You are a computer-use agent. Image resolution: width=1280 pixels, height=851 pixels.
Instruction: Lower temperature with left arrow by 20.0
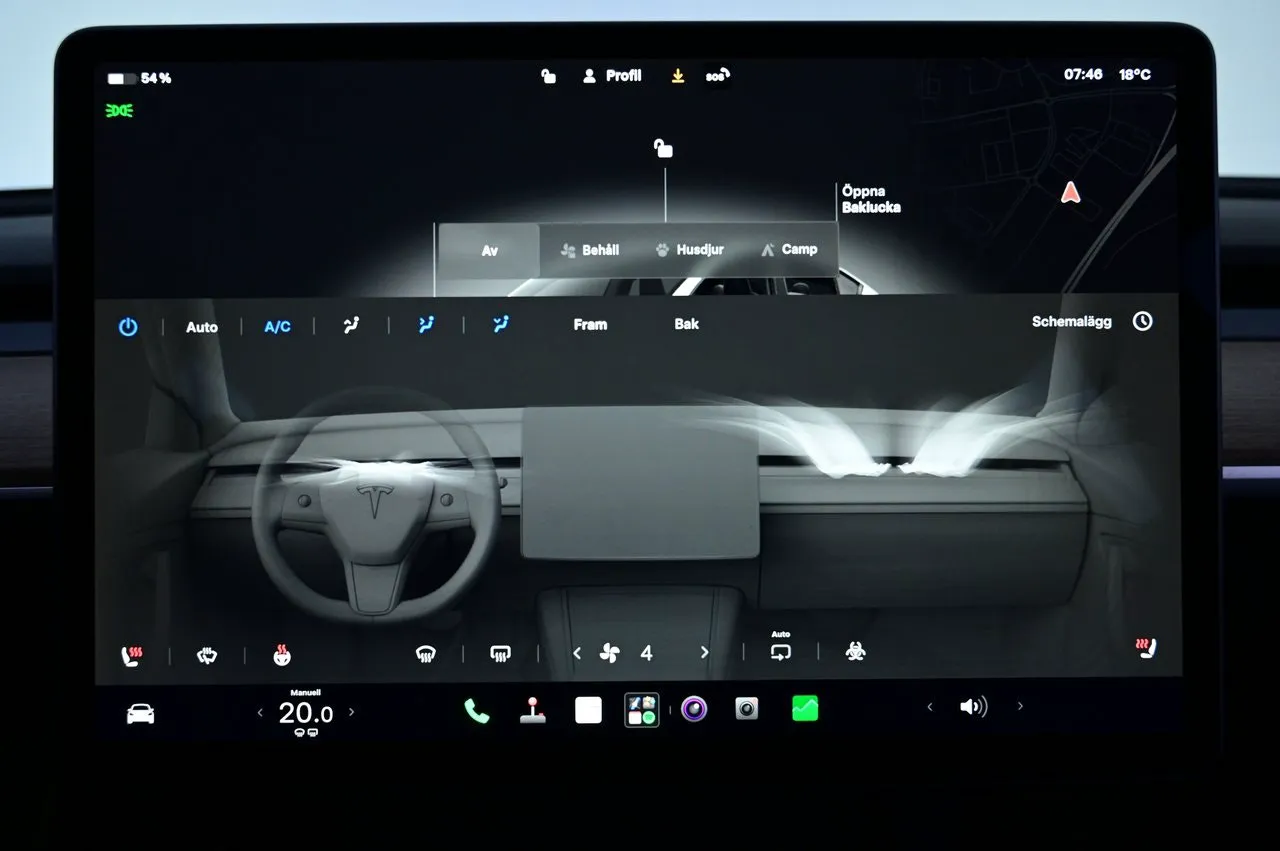261,713
